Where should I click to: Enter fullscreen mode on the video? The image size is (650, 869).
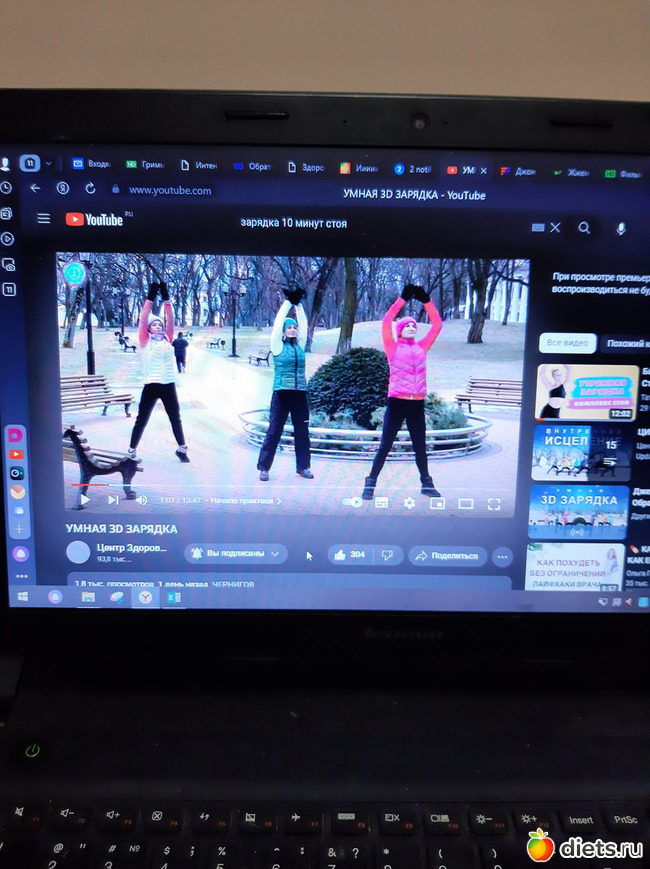[x=493, y=504]
